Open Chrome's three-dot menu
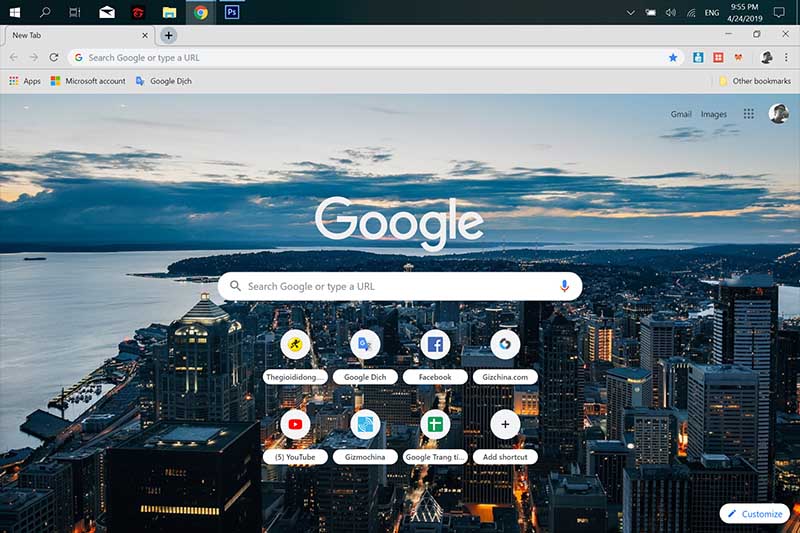This screenshot has height=533, width=800. click(786, 58)
